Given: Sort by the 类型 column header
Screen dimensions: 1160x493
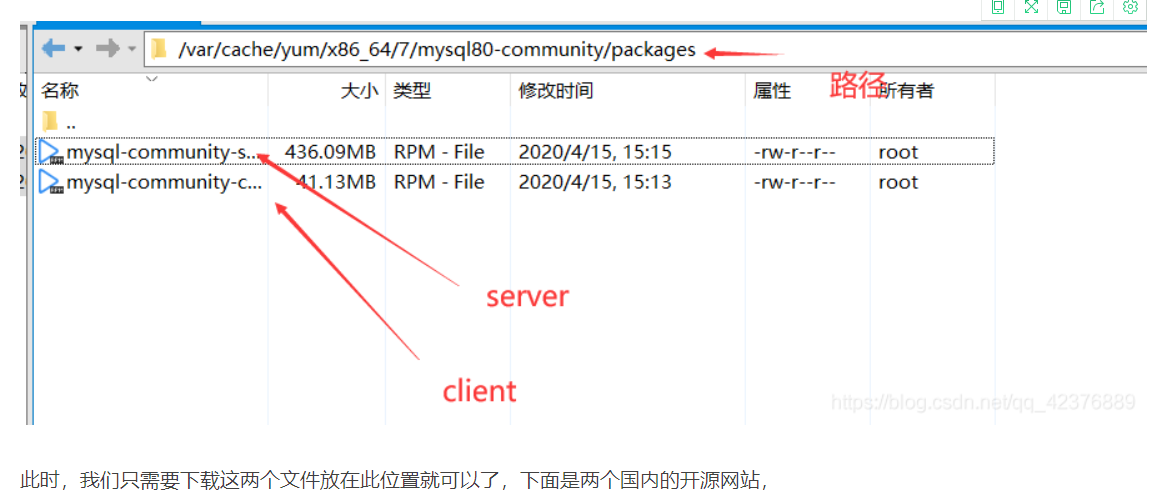Looking at the screenshot, I should 412,91.
